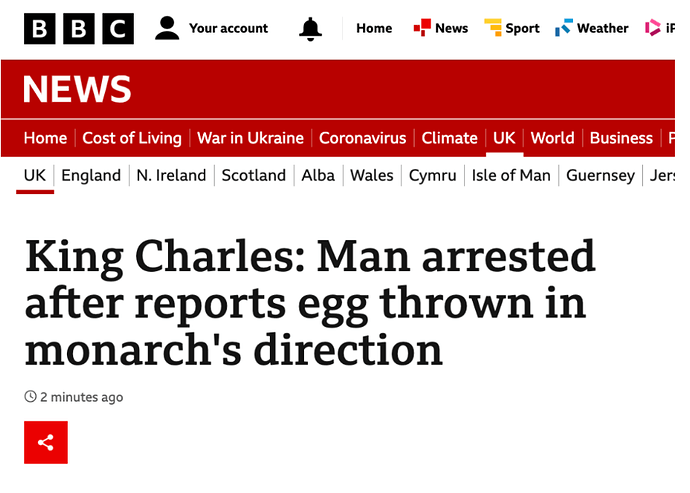Open the pink iPlayer icon
690x493 pixels.
tap(653, 28)
